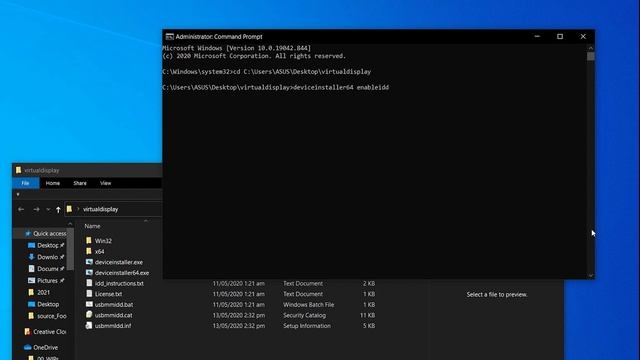Open the File tab in File Explorer

pyautogui.click(x=25, y=183)
